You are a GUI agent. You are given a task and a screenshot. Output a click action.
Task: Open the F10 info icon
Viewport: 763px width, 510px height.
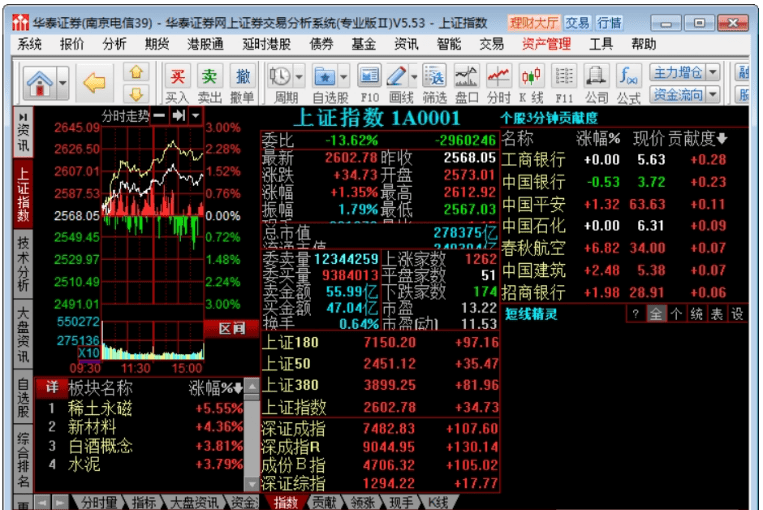click(x=370, y=83)
